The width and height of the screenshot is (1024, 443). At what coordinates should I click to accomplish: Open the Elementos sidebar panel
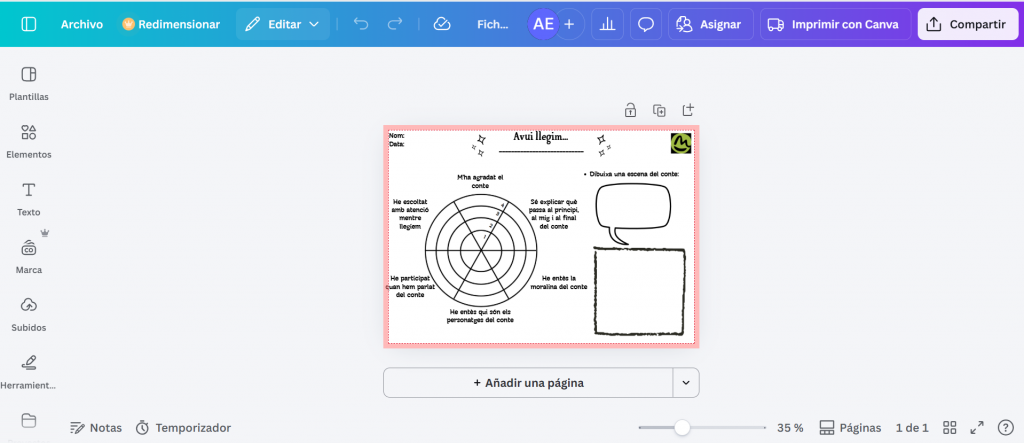pos(28,141)
